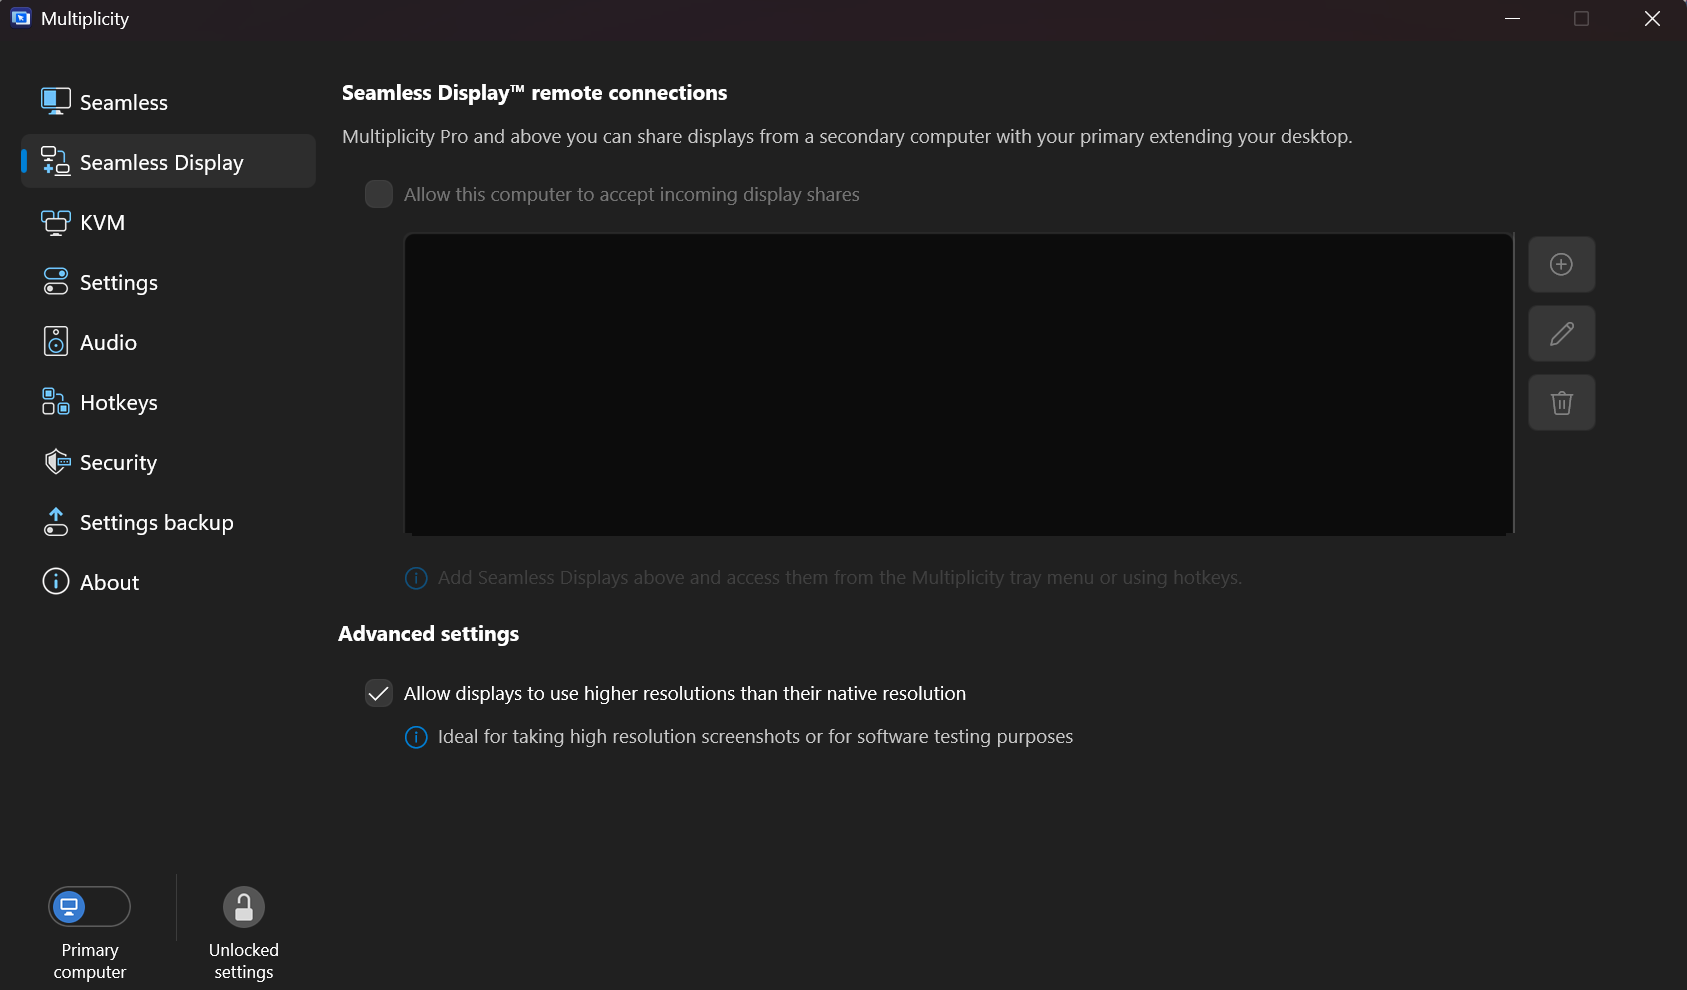The height and width of the screenshot is (990, 1687).
Task: Select the Seamless Display sidebar item
Action: click(161, 162)
